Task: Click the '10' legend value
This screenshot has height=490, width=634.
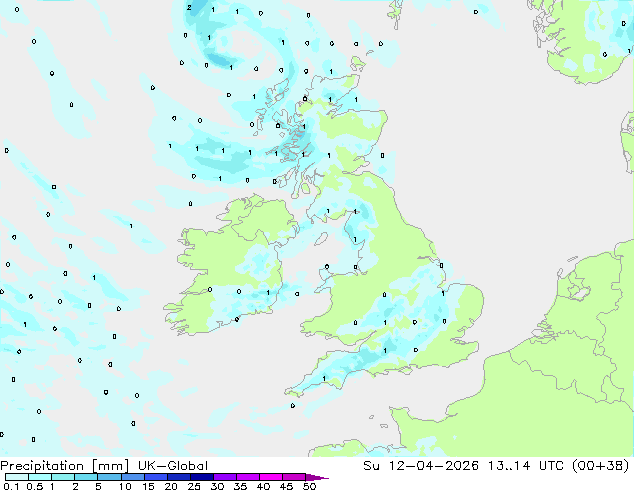Action: coord(125,486)
